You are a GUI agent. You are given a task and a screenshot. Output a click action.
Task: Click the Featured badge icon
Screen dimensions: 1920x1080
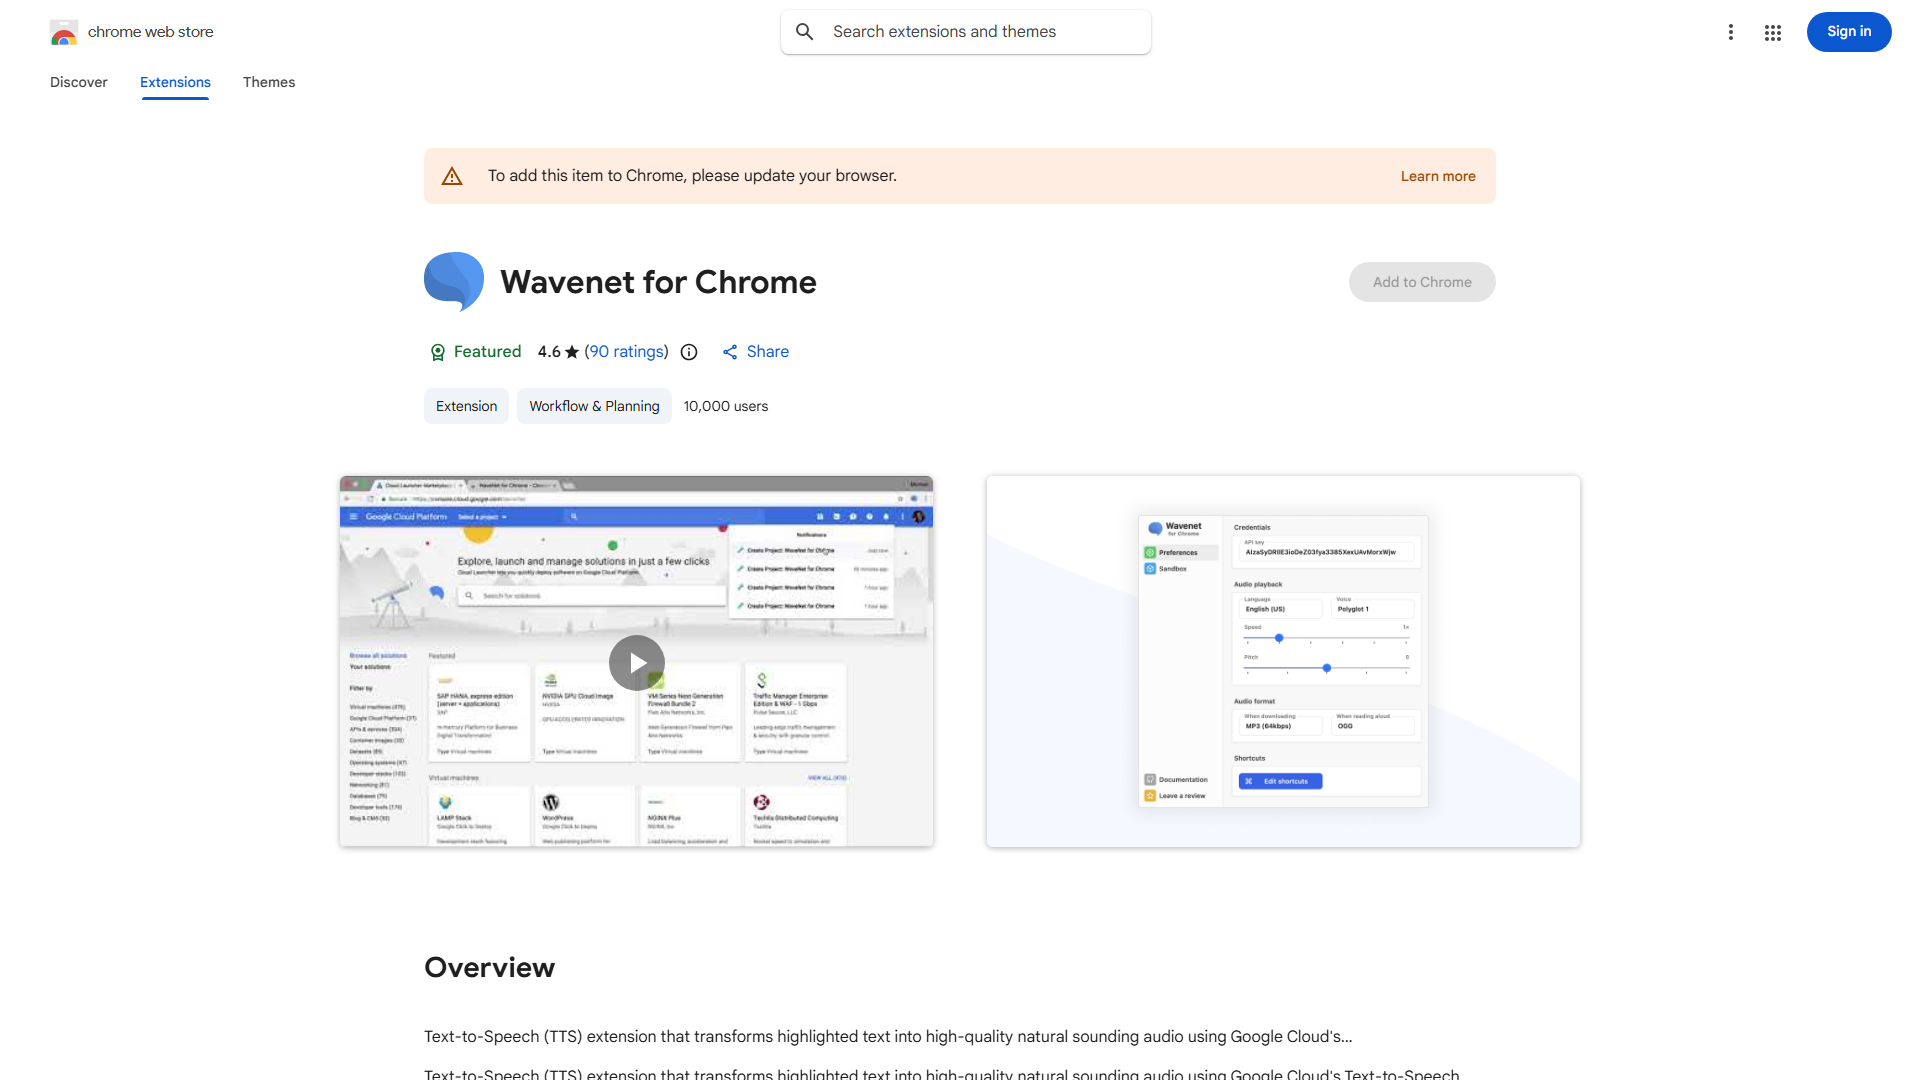coord(437,352)
